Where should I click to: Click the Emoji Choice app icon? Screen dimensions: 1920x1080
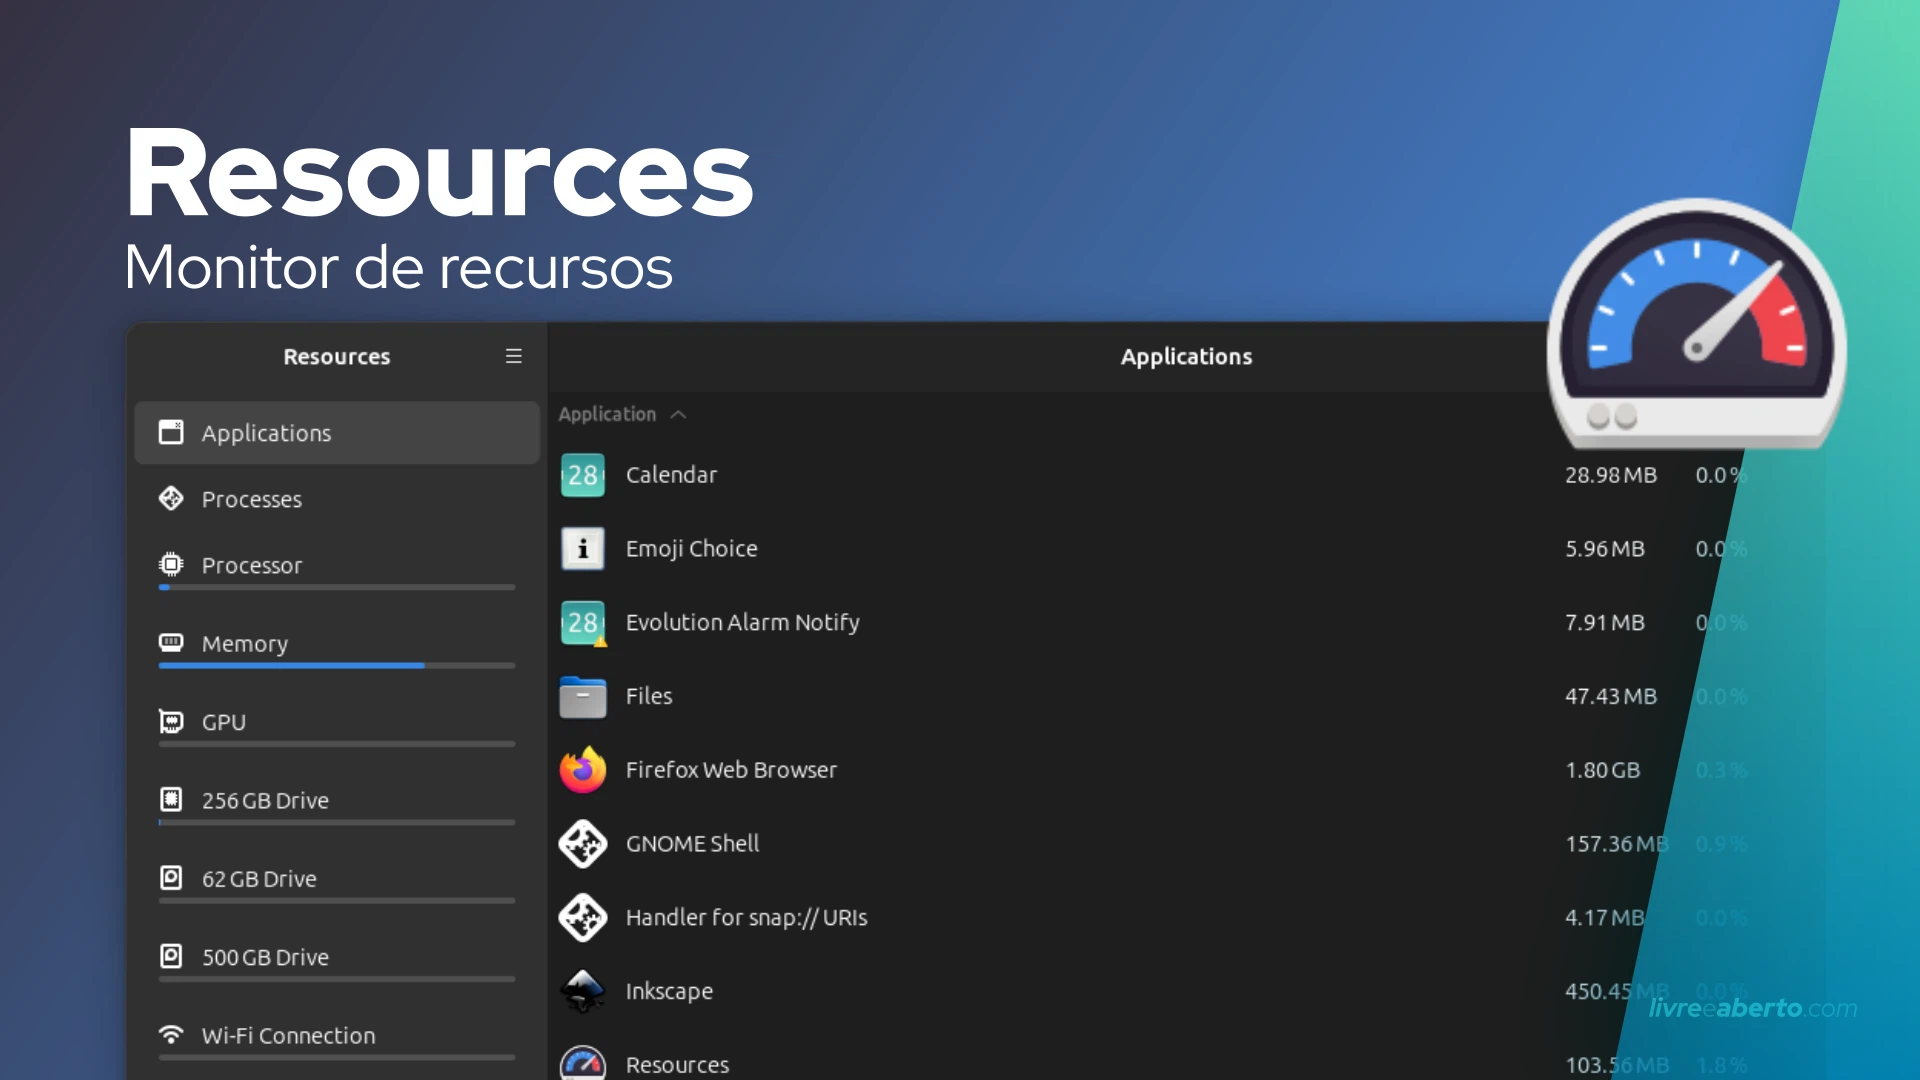click(582, 549)
